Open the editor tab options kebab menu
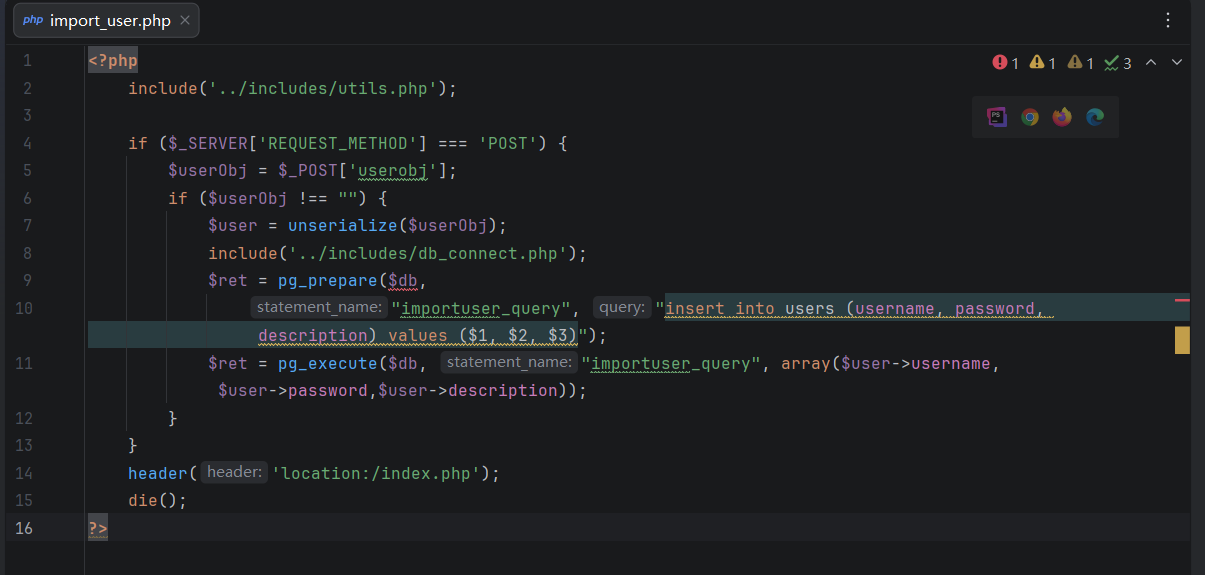This screenshot has height=575, width=1205. pyautogui.click(x=1168, y=20)
